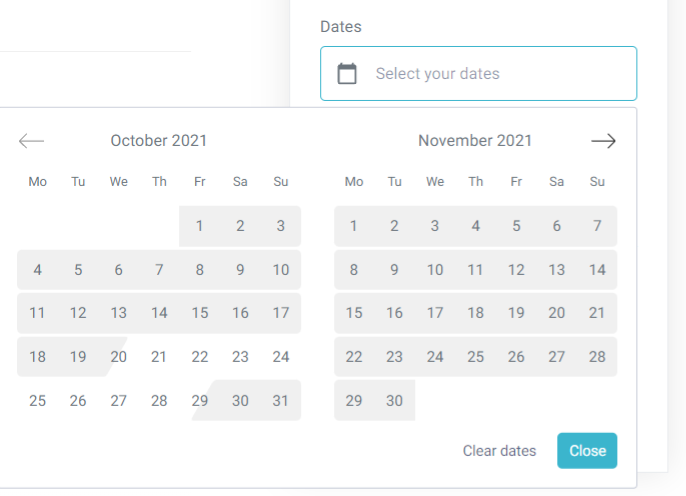Click the Select your dates input

tap(490, 73)
